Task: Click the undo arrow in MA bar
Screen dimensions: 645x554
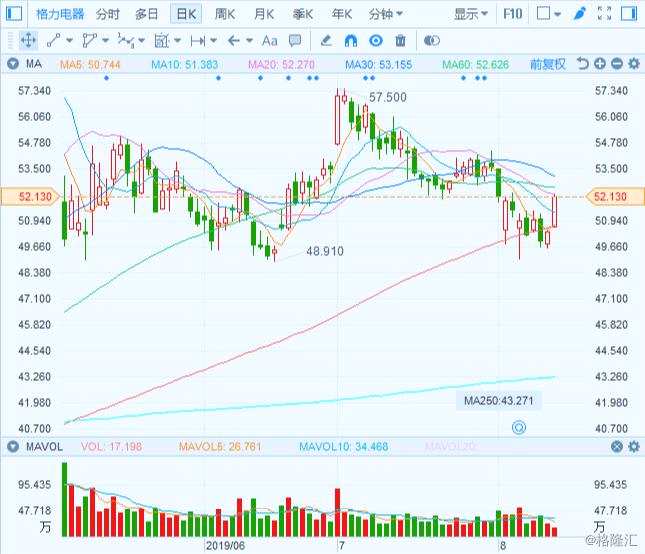Action: (582, 64)
